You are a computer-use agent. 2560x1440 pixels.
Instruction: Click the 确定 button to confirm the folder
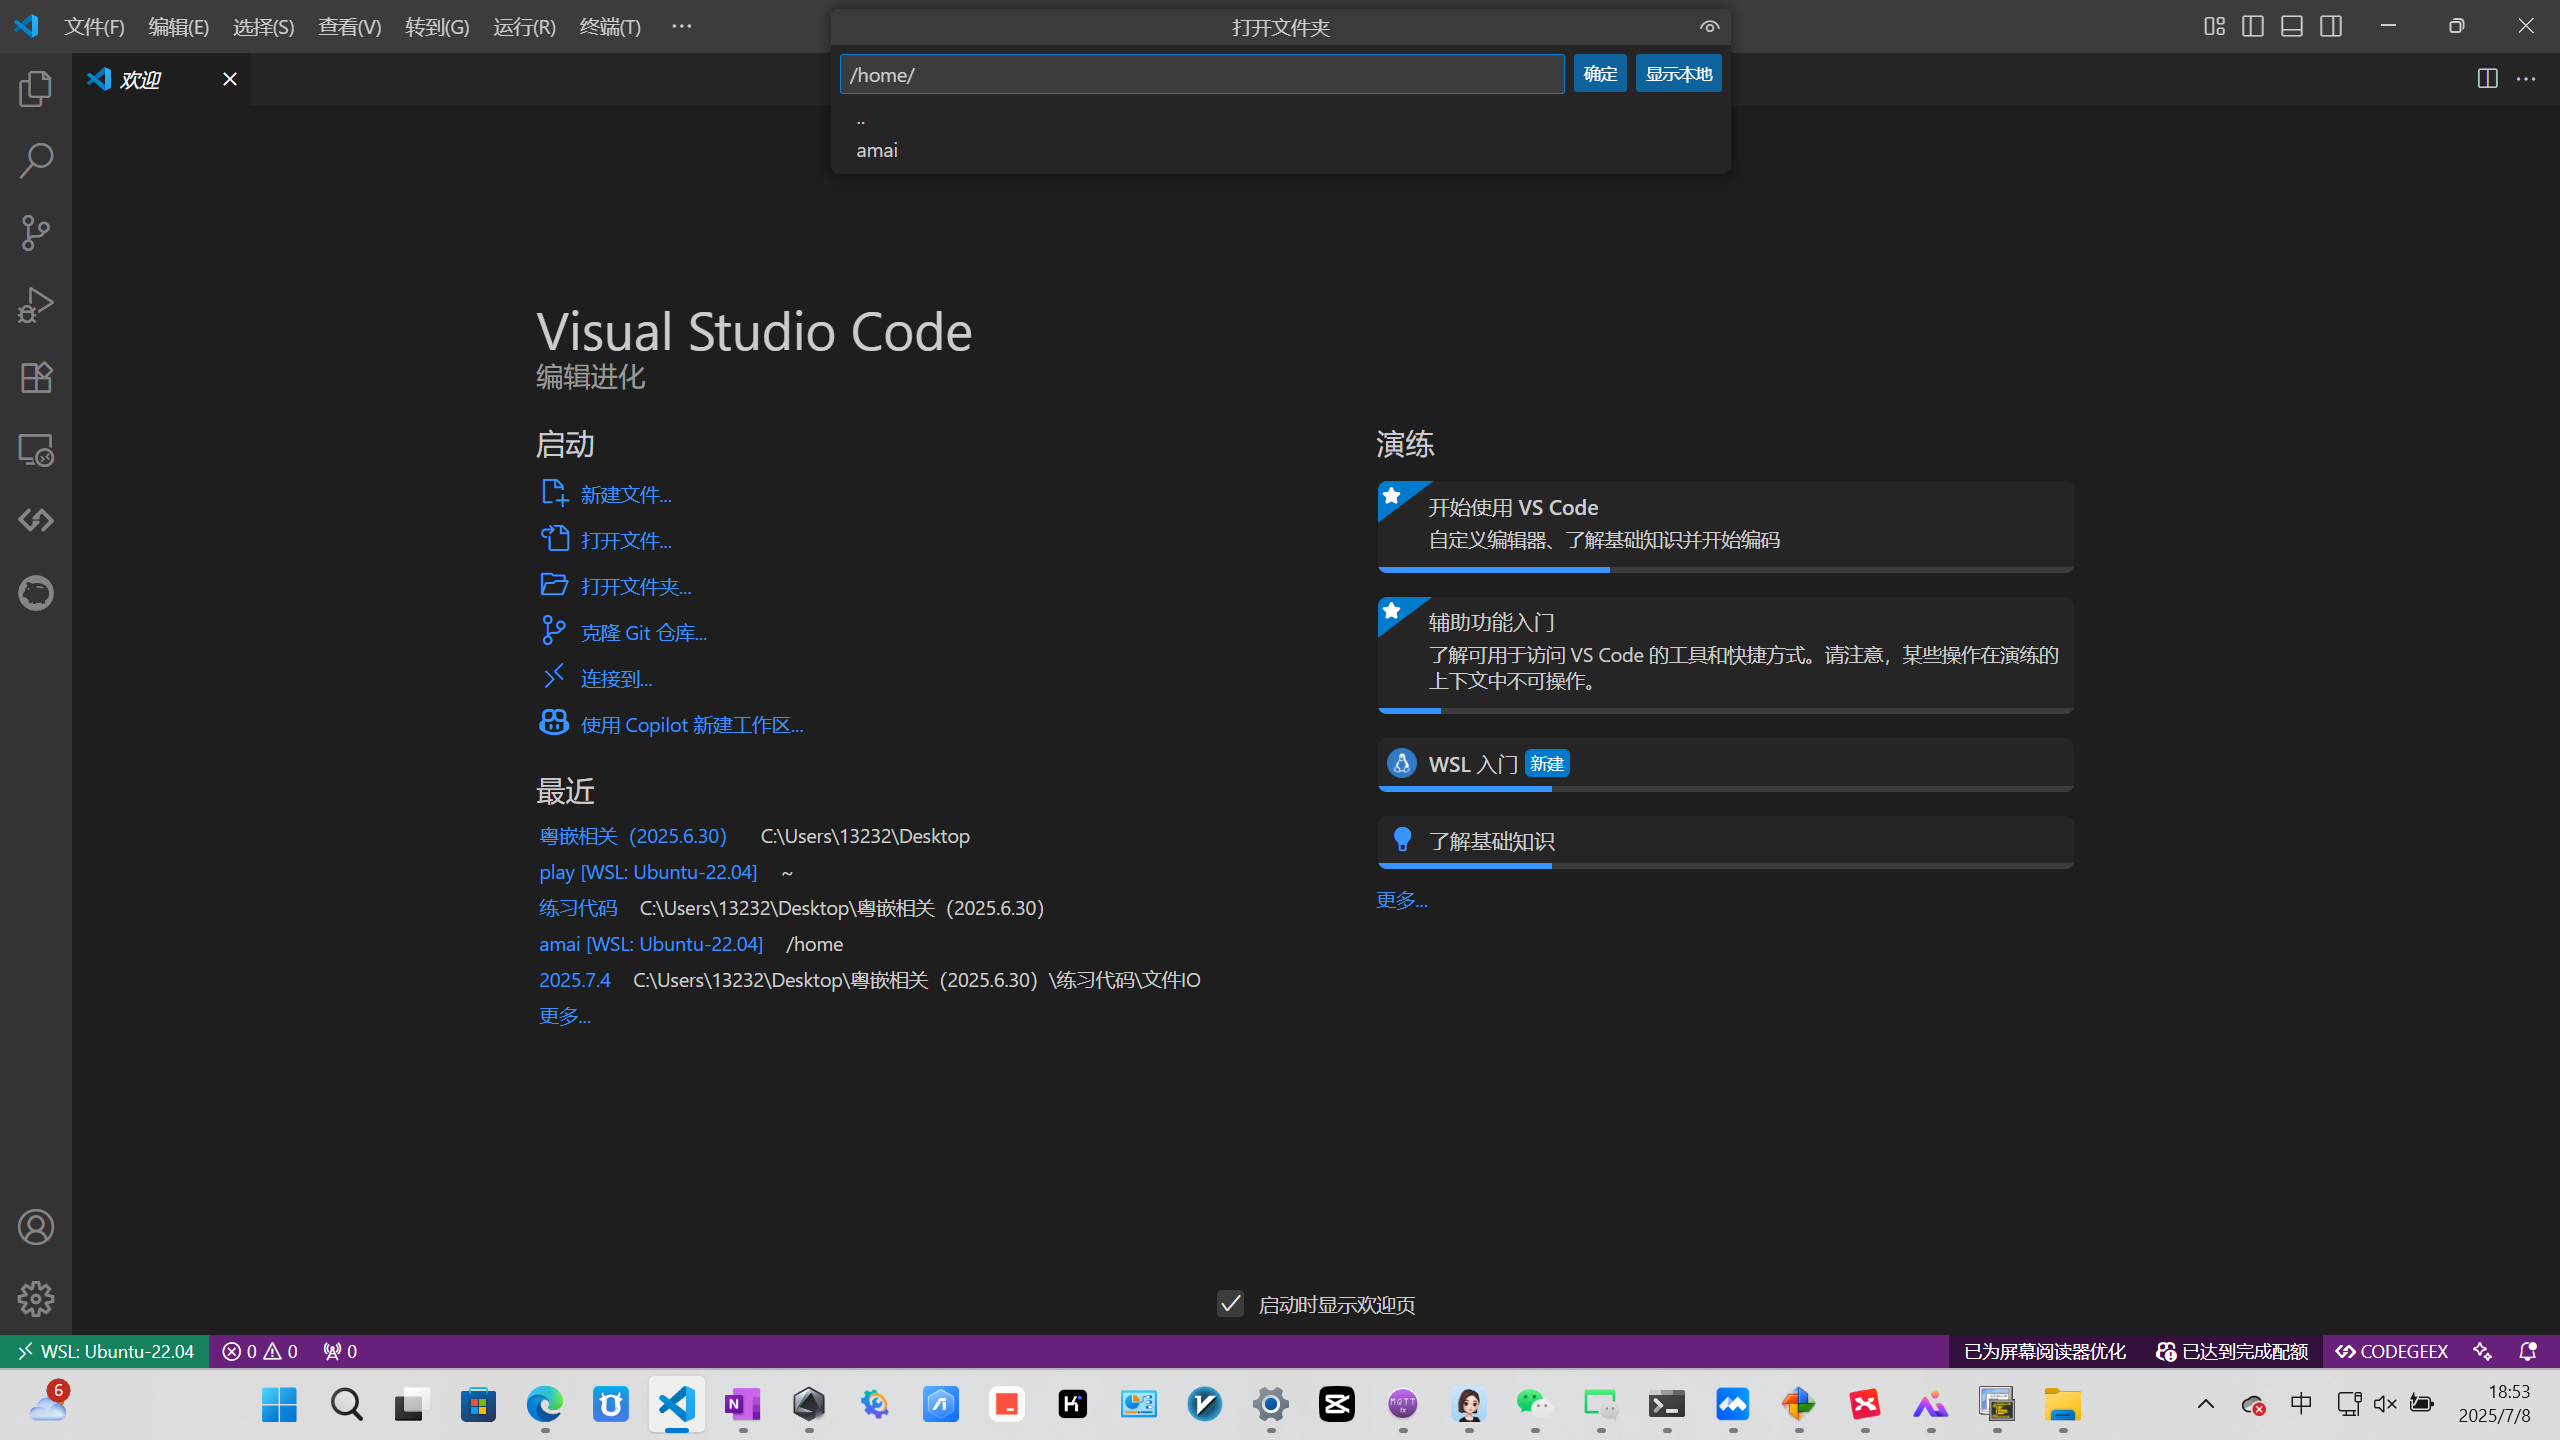coord(1599,73)
